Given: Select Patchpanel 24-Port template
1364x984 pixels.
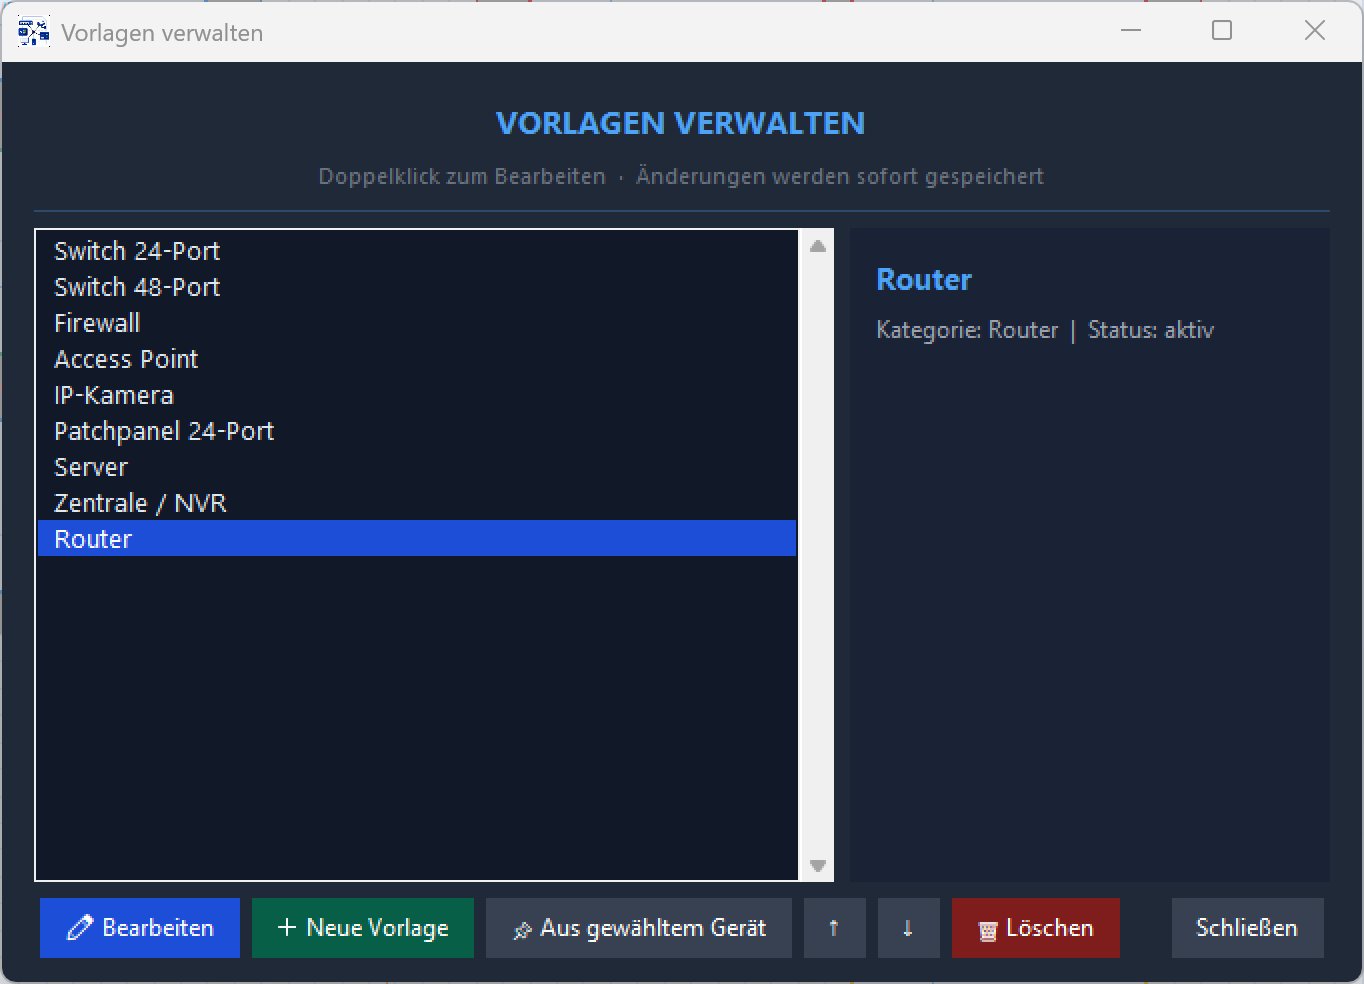Looking at the screenshot, I should pos(417,431).
